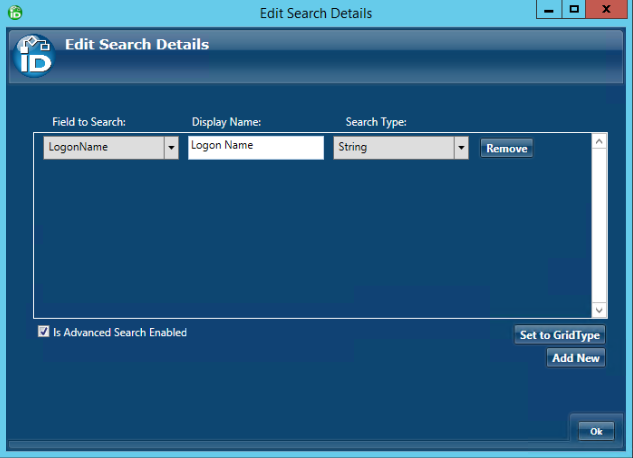Confirm with the Ok button
633x458 pixels.
(x=595, y=431)
